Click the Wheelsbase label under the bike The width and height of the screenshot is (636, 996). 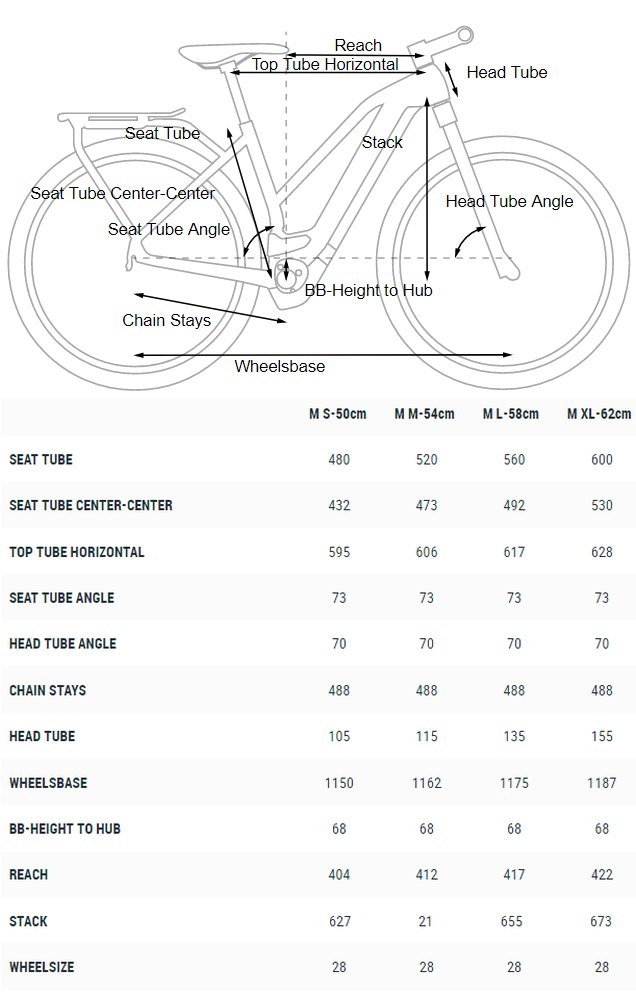pos(280,367)
